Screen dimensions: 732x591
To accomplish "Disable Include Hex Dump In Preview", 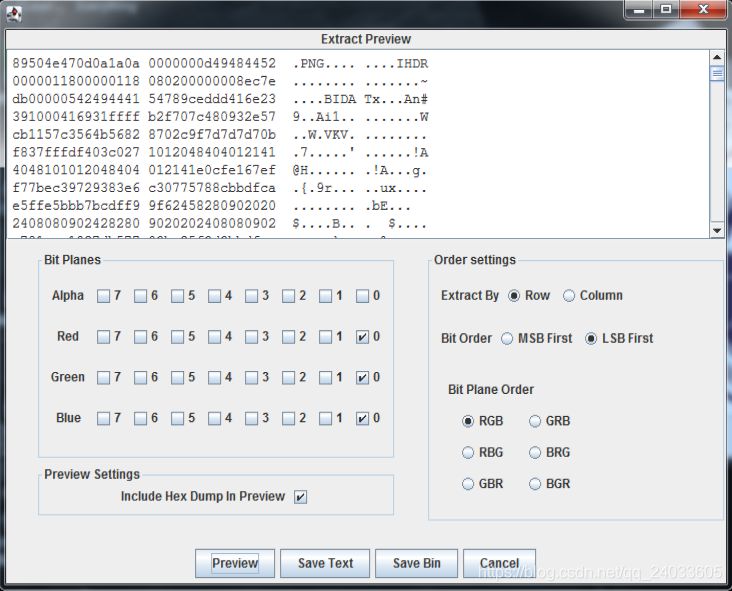I will coord(300,497).
